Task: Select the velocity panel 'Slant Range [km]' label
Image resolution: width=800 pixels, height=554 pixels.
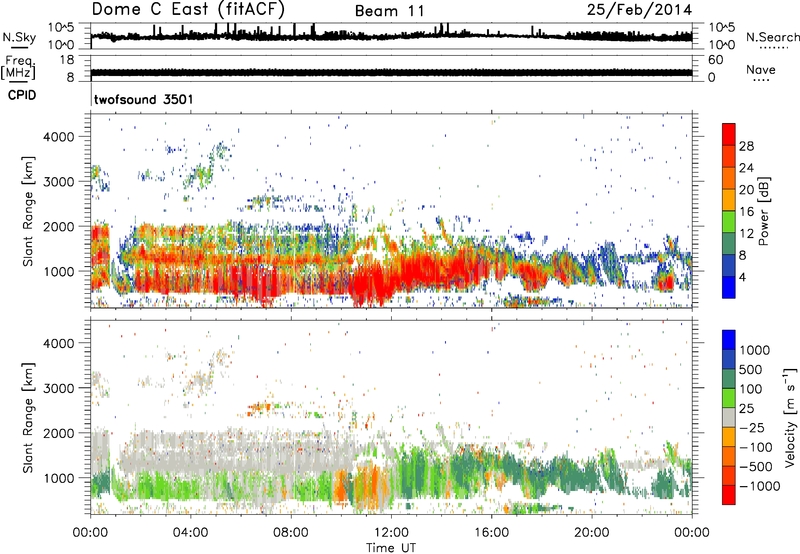Action: pyautogui.click(x=28, y=418)
